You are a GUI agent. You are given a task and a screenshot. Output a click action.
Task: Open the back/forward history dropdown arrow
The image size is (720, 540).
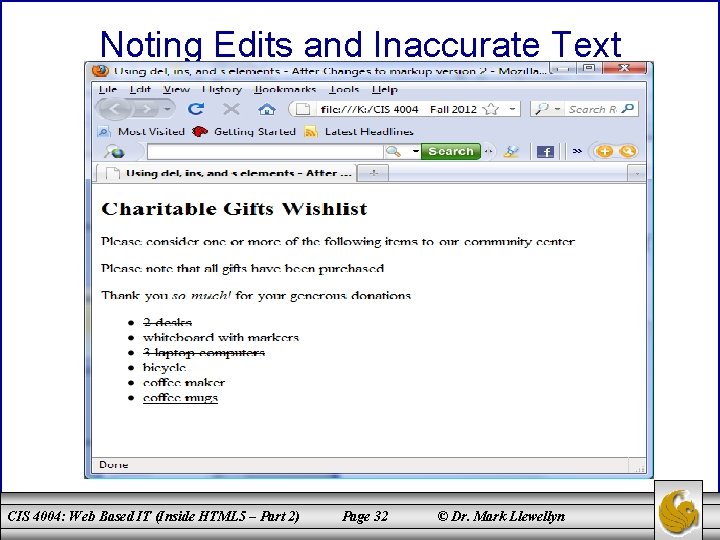[168, 109]
